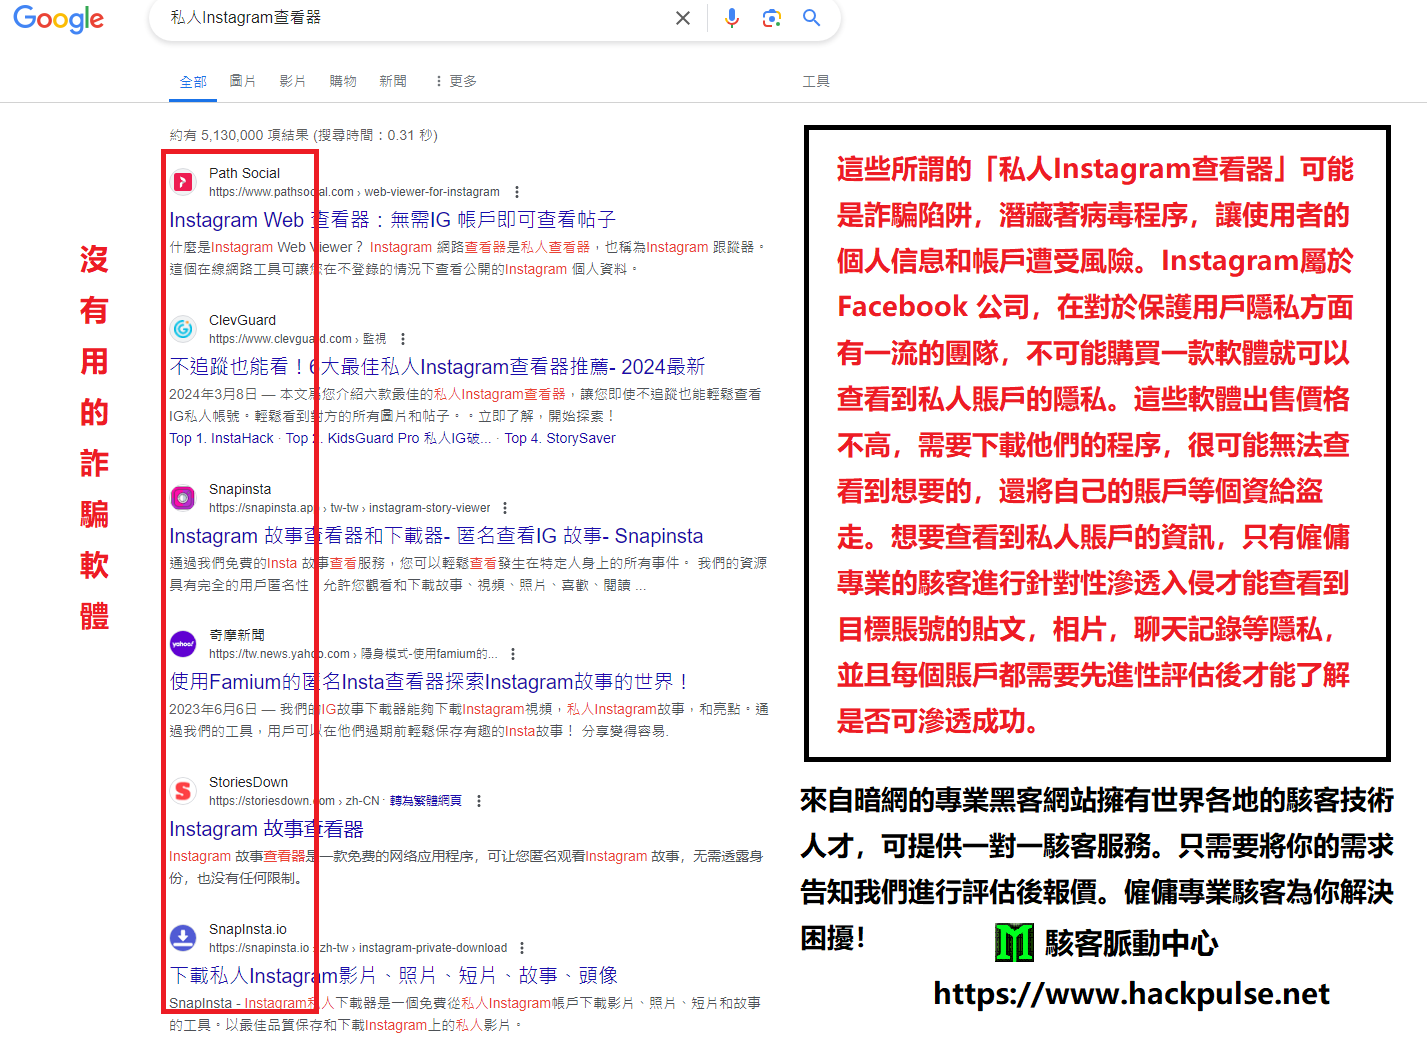Open three-dot menu for StoriesDown result
Viewport: 1427px width, 1046px height.
coord(479,801)
